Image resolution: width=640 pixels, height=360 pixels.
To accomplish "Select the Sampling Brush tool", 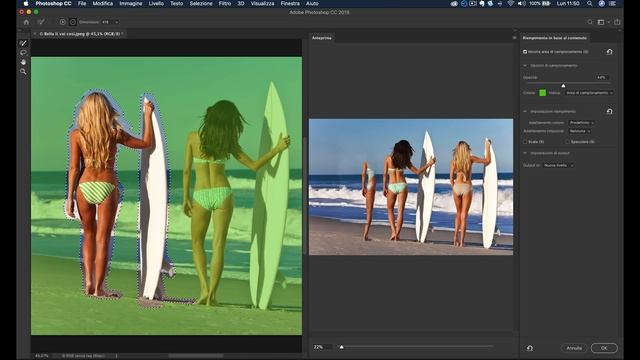I will (x=23, y=43).
